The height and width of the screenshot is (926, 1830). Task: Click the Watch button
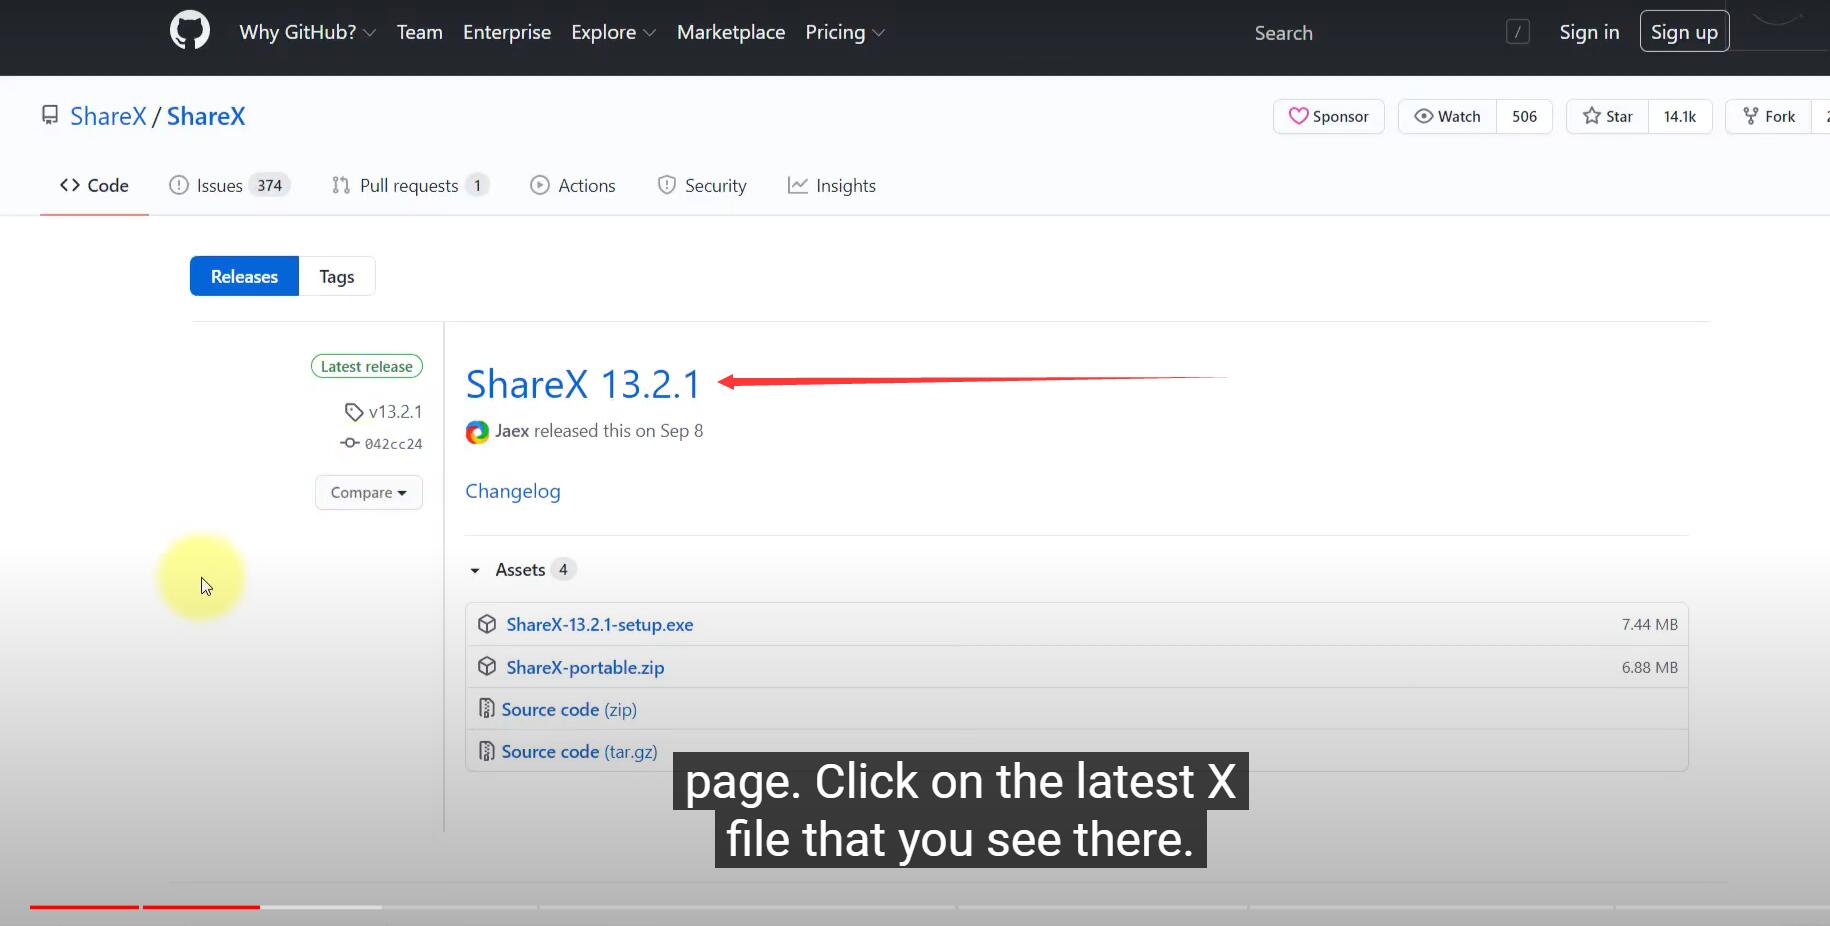(1447, 116)
